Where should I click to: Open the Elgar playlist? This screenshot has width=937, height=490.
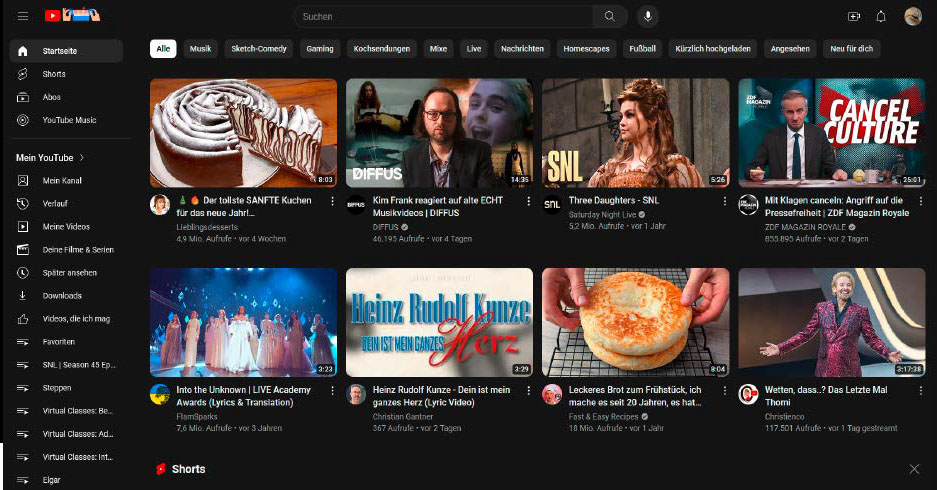click(66, 480)
